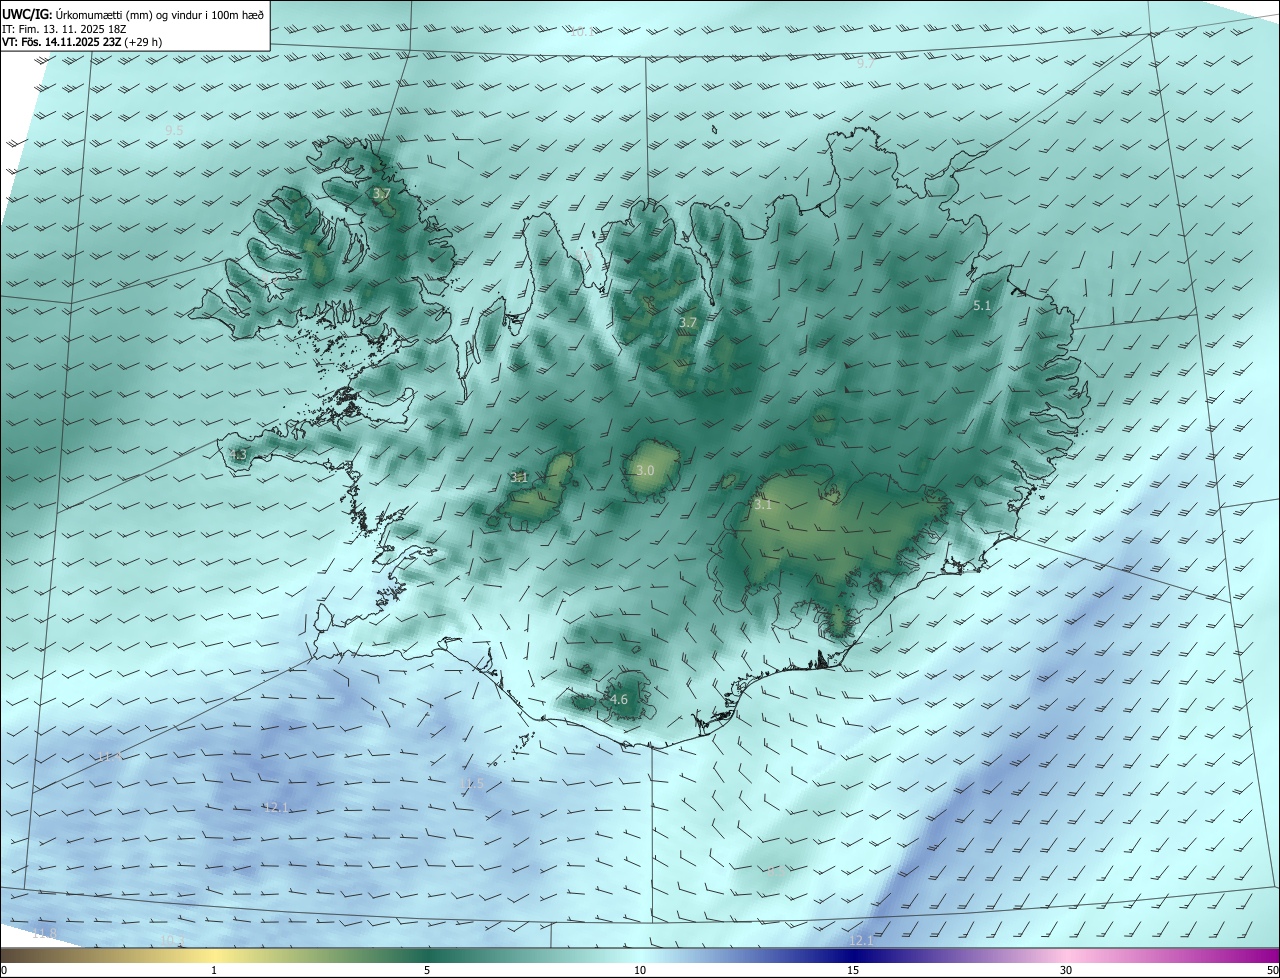1280x978 pixels.
Task: Click the light pink colorbar segment above 30
Action: 1066,955
